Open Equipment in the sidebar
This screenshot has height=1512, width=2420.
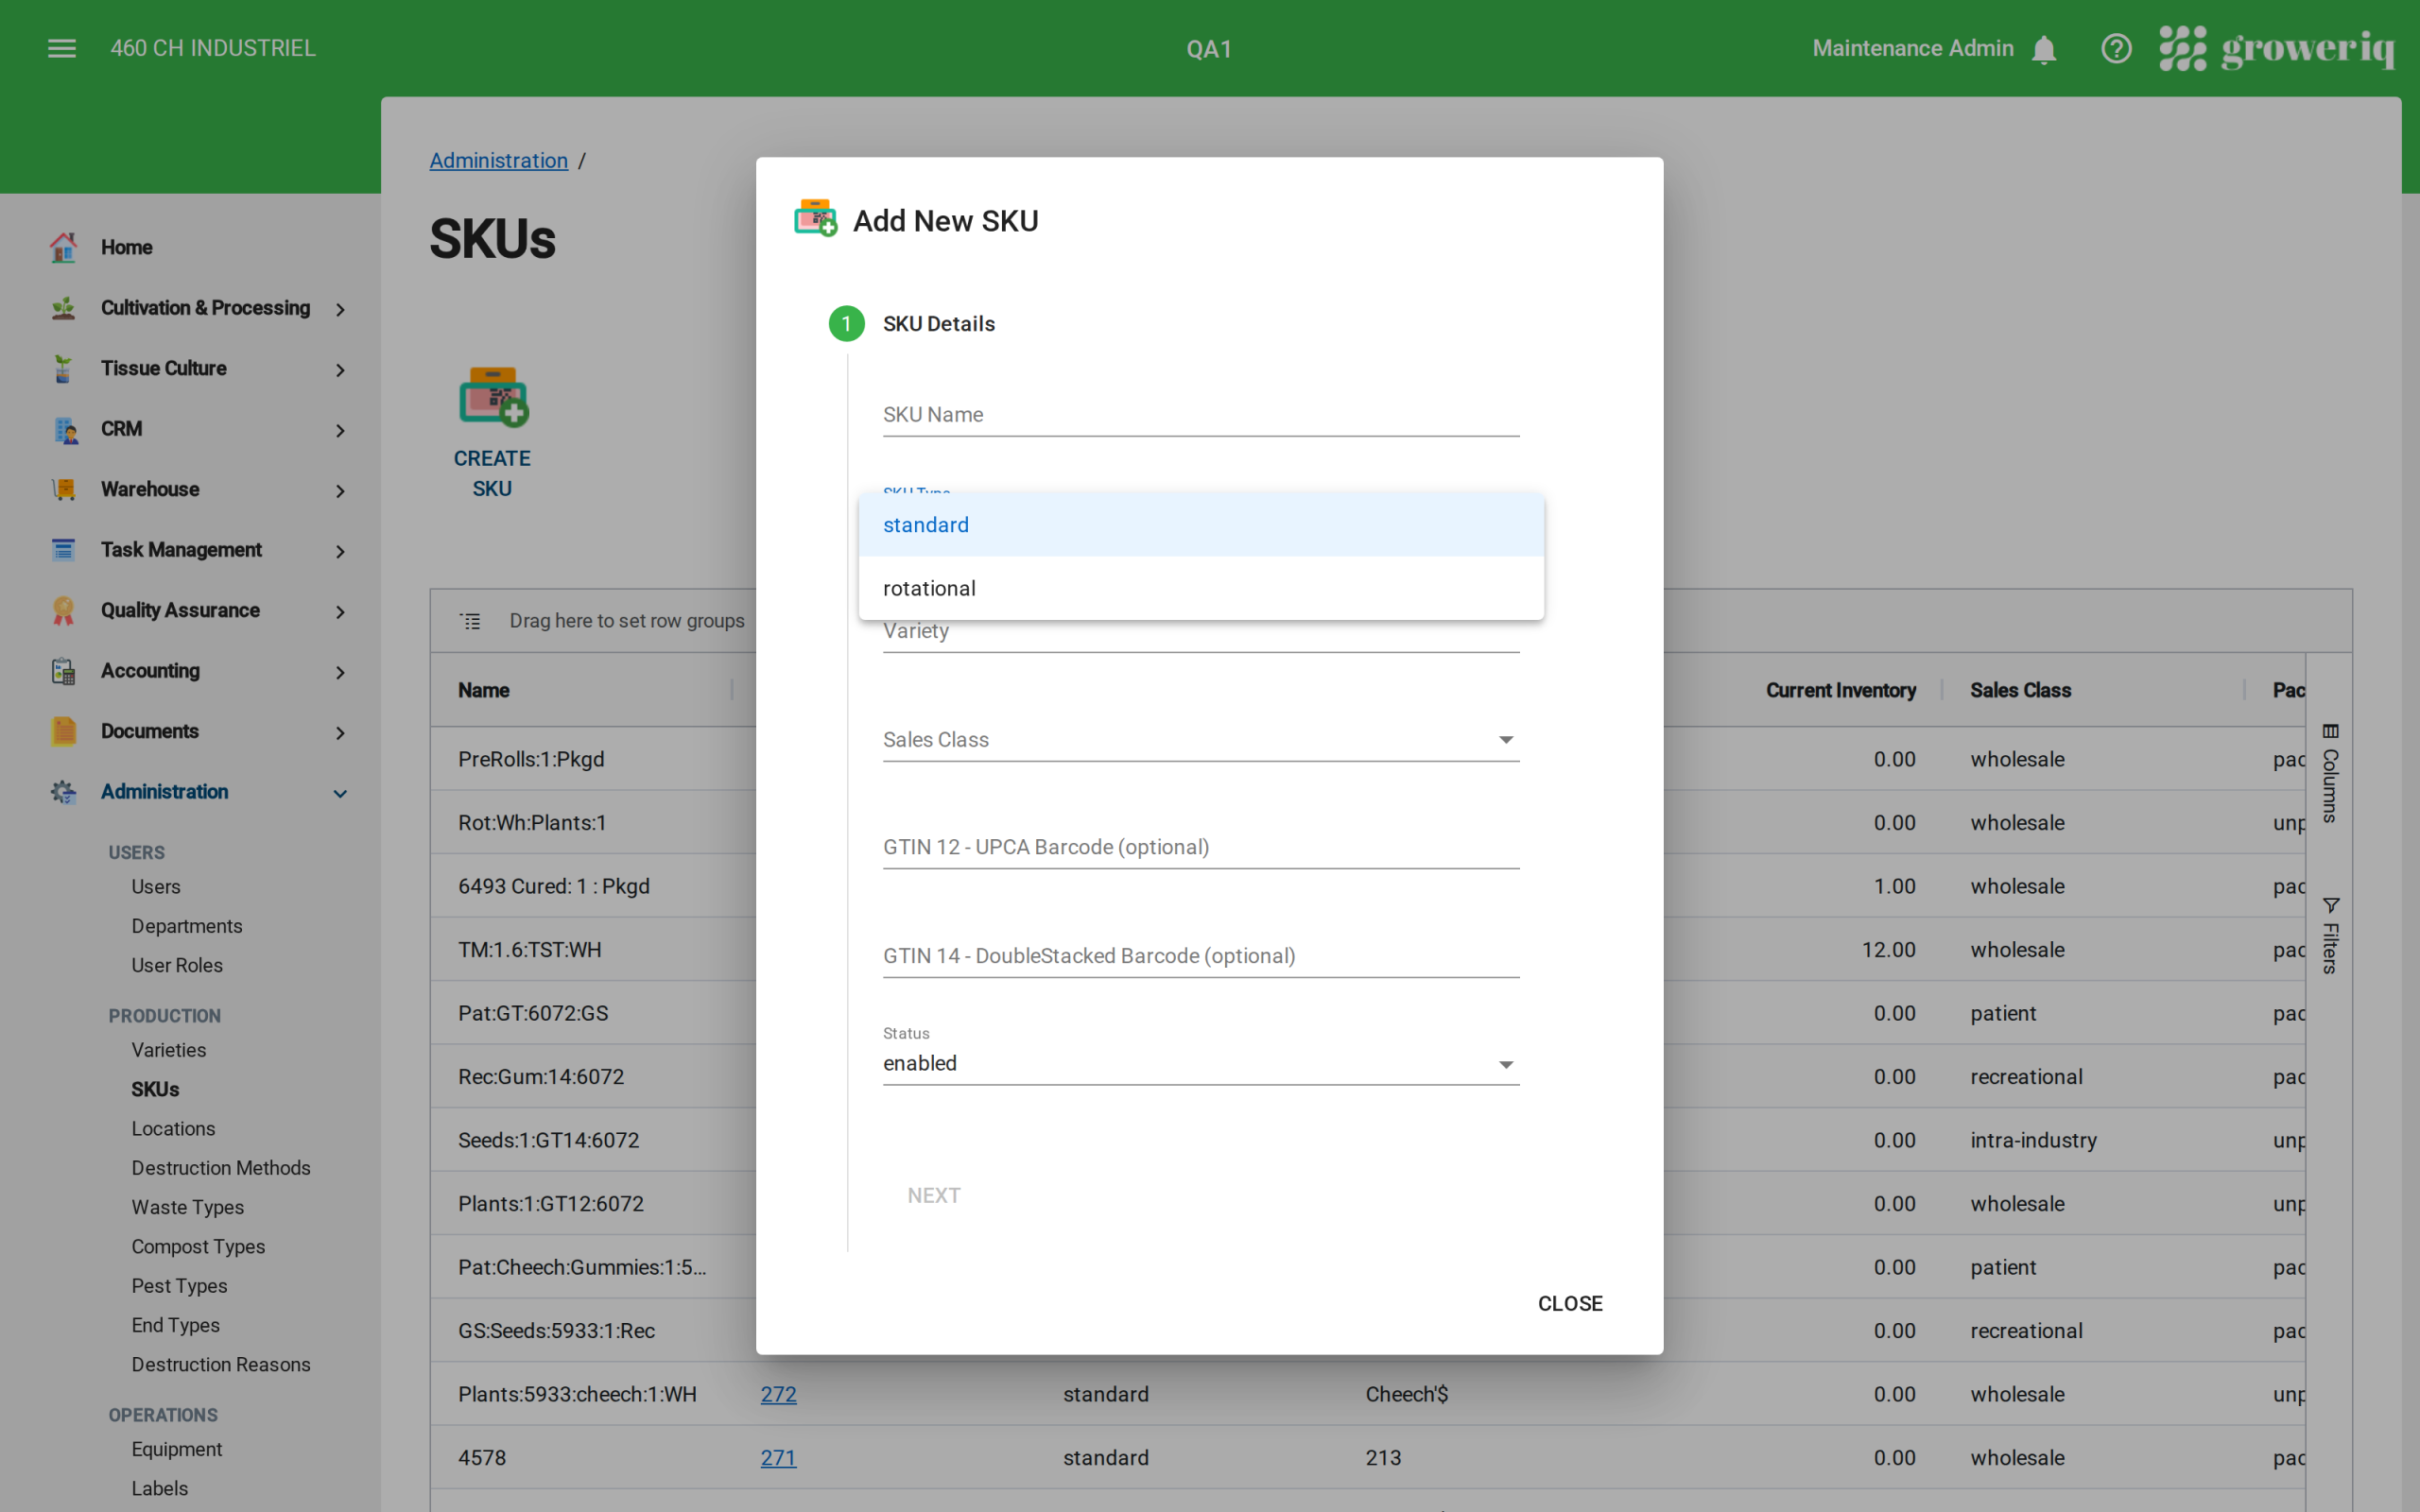tap(177, 1450)
